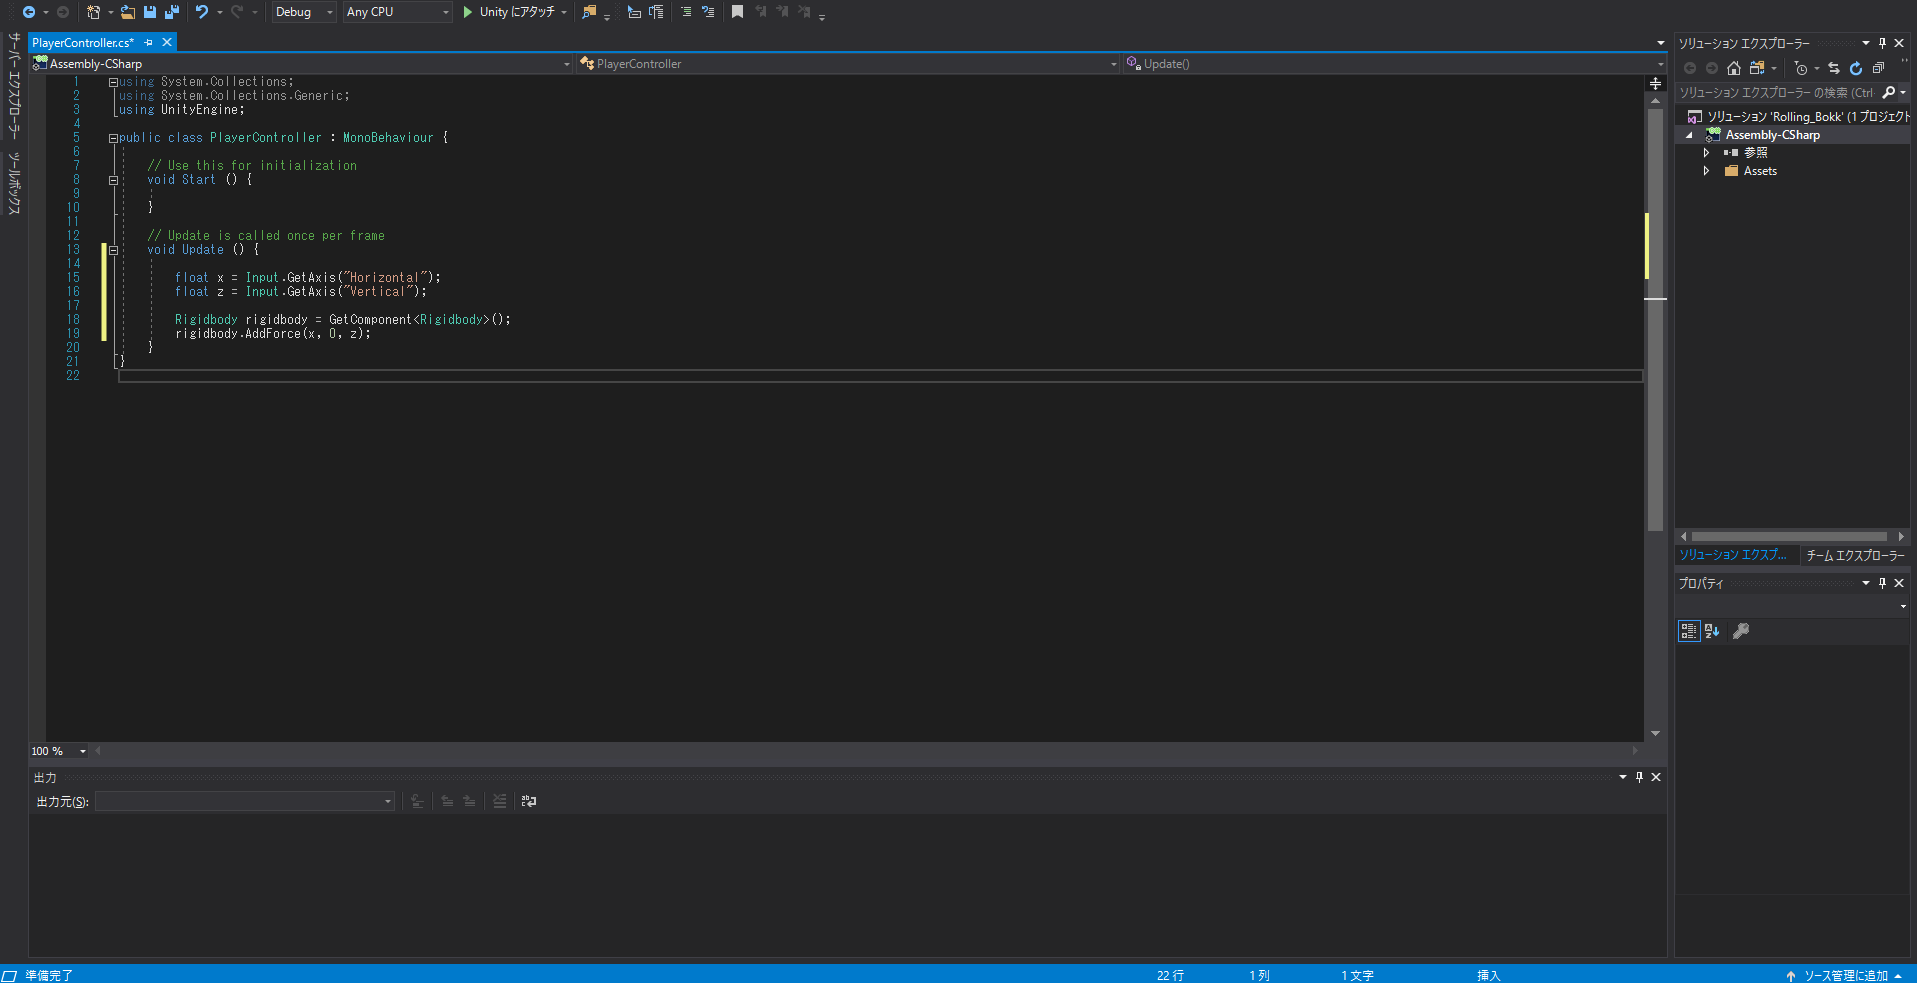1917x983 pixels.
Task: Open the Debug configuration dropdown
Action: coord(304,12)
